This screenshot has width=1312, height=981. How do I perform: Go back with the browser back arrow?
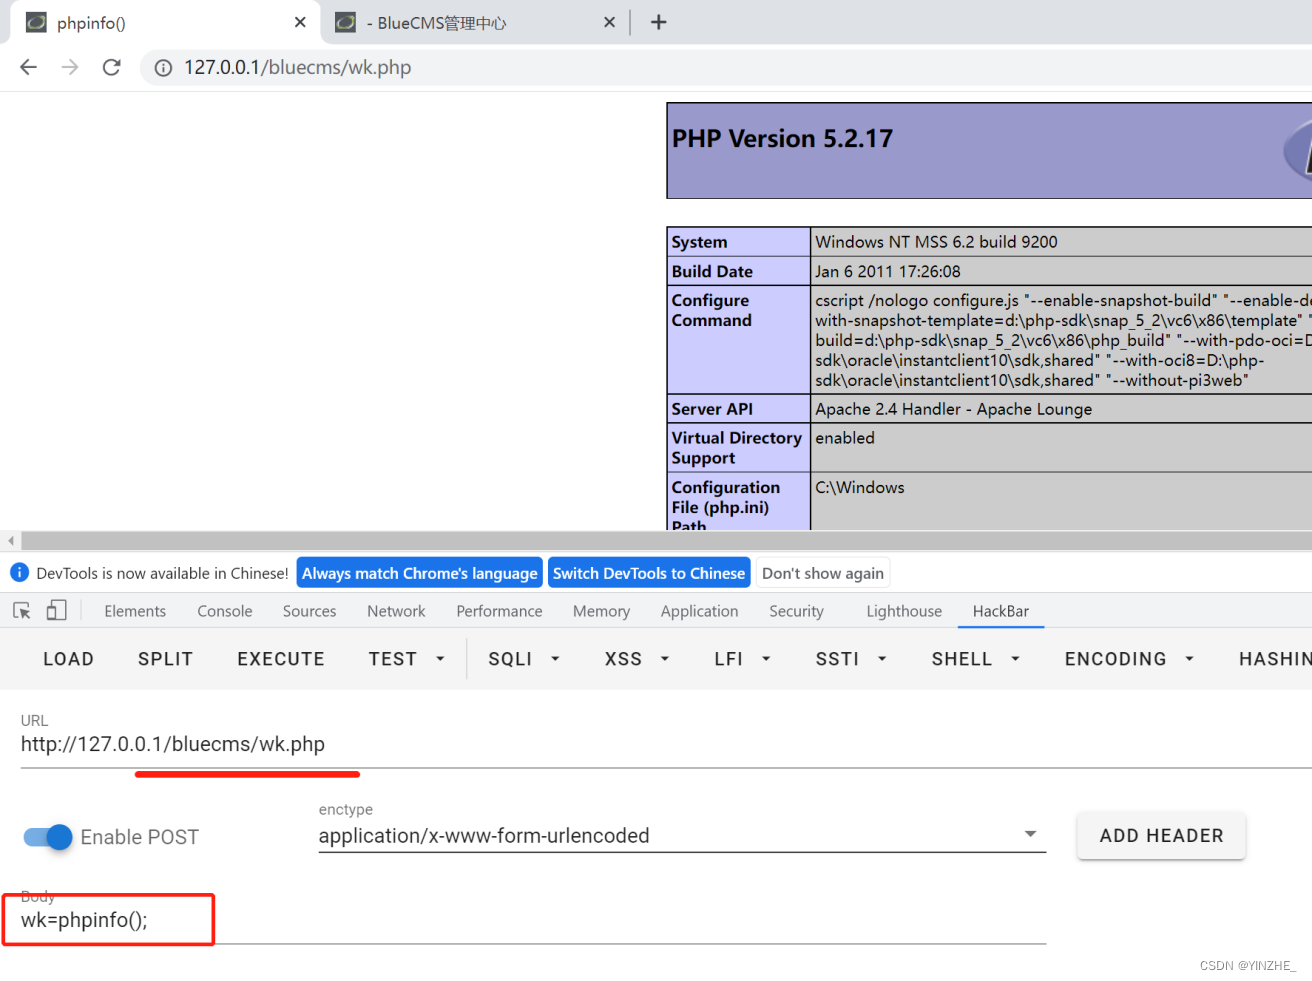click(28, 67)
